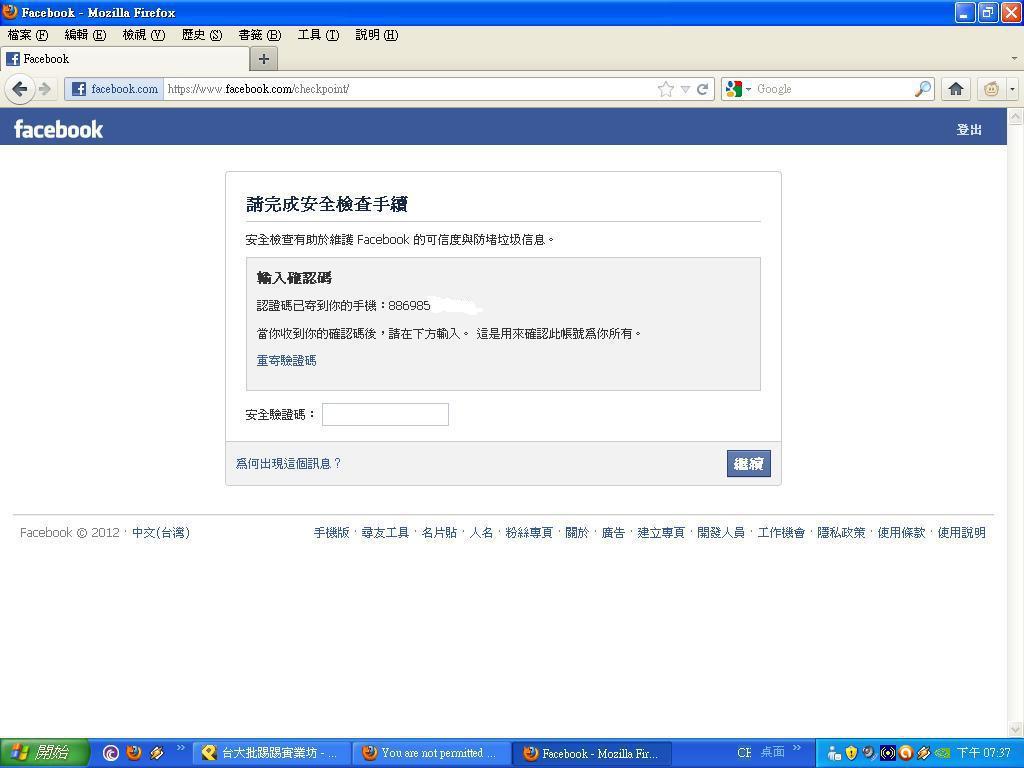The width and height of the screenshot is (1024, 768).
Task: Switch to 'You are not permitted' taskbar window
Action: [x=431, y=753]
